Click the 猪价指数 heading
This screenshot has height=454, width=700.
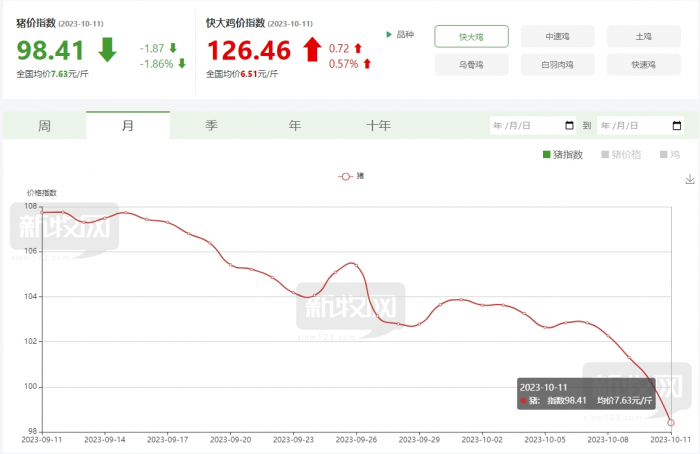coord(36,23)
